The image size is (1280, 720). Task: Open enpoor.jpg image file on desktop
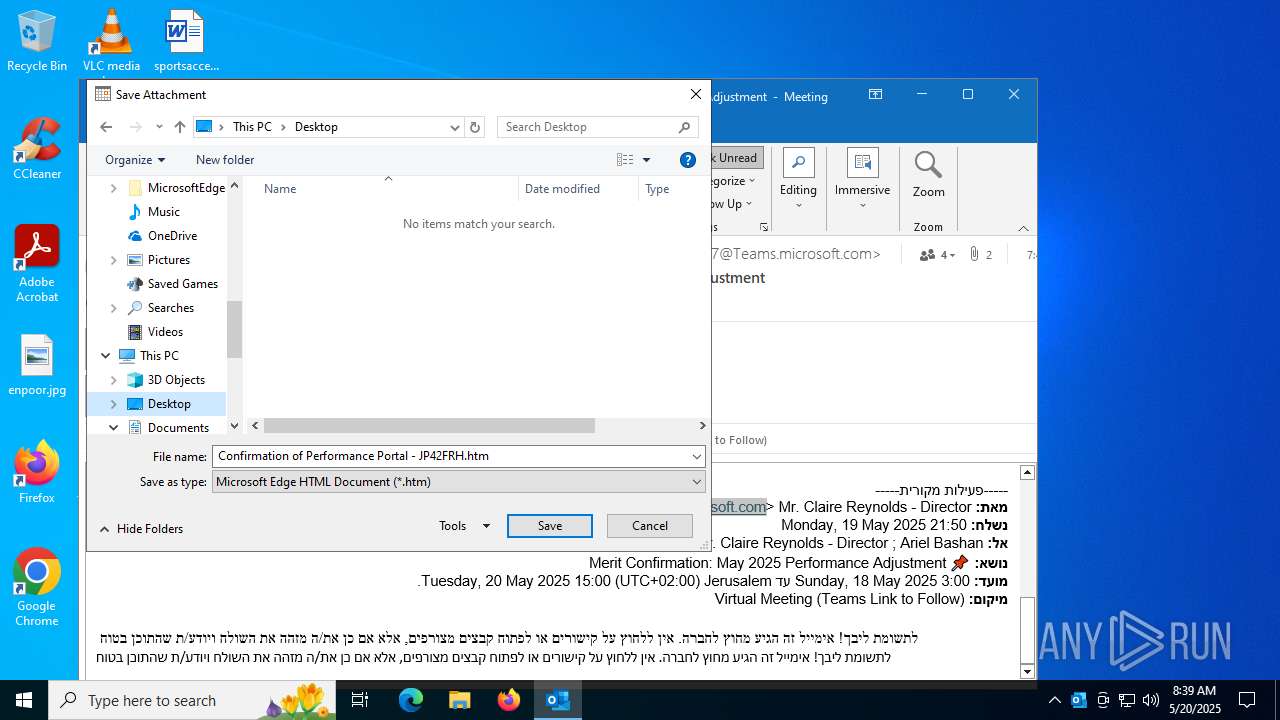click(x=37, y=366)
